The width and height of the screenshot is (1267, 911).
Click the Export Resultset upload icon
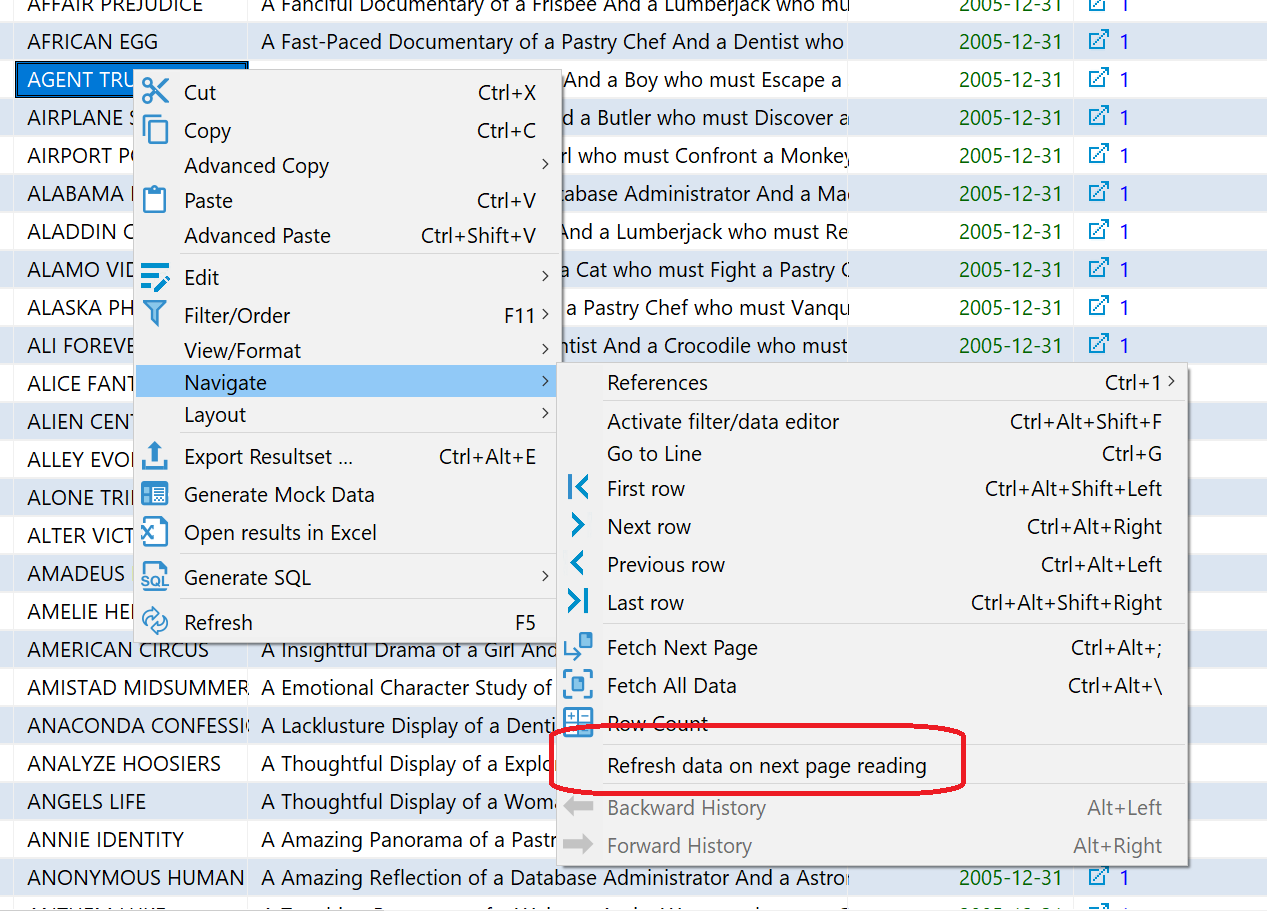coord(155,456)
